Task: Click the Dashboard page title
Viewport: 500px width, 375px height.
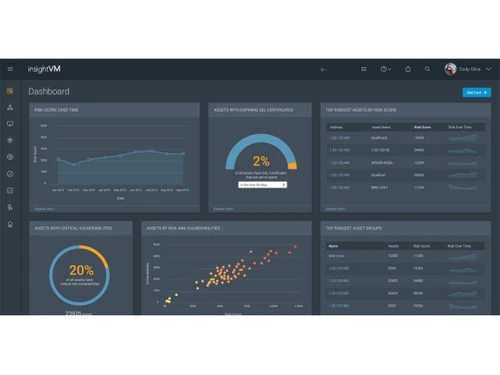Action: (x=49, y=91)
